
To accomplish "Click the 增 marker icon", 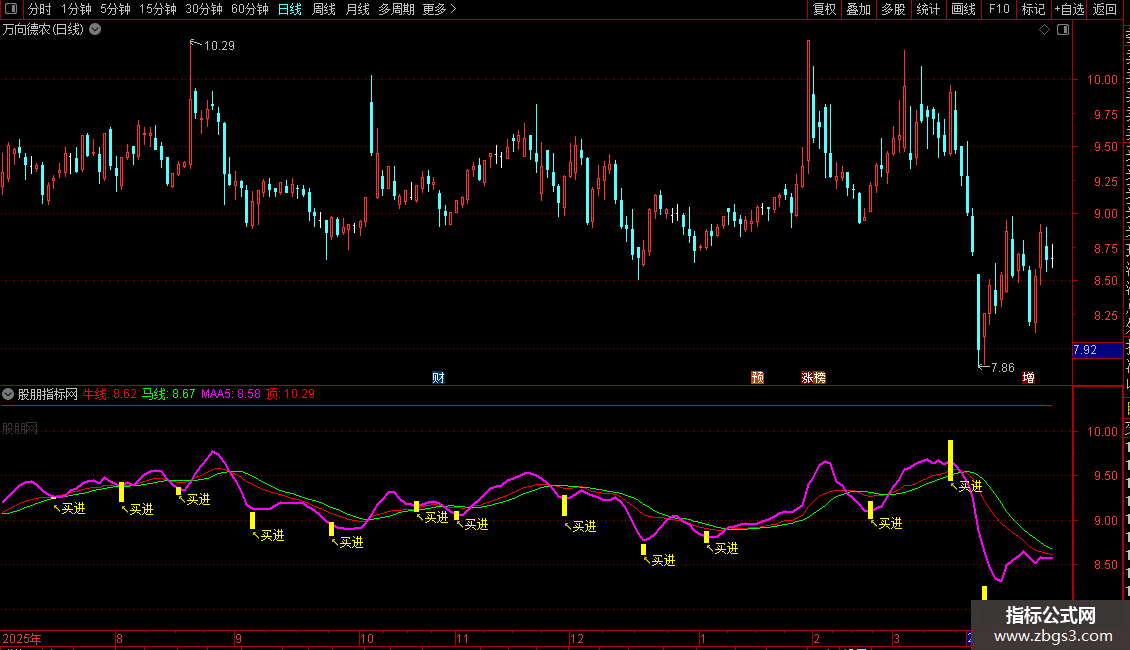I will pyautogui.click(x=1028, y=378).
